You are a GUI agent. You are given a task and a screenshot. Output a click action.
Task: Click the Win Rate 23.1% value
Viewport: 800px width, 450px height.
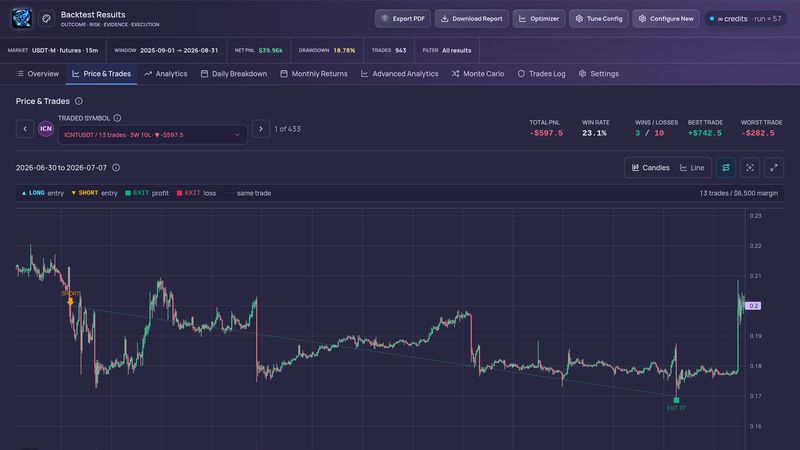click(x=594, y=133)
